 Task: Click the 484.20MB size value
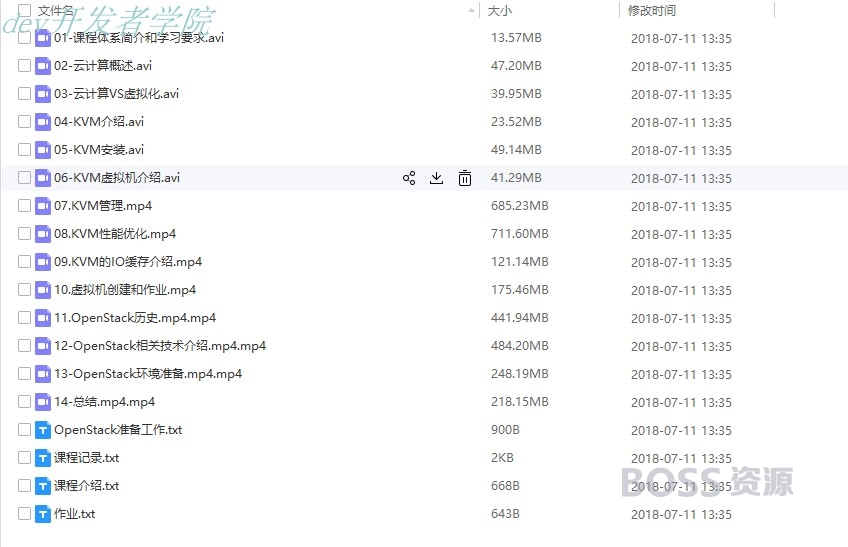point(520,346)
